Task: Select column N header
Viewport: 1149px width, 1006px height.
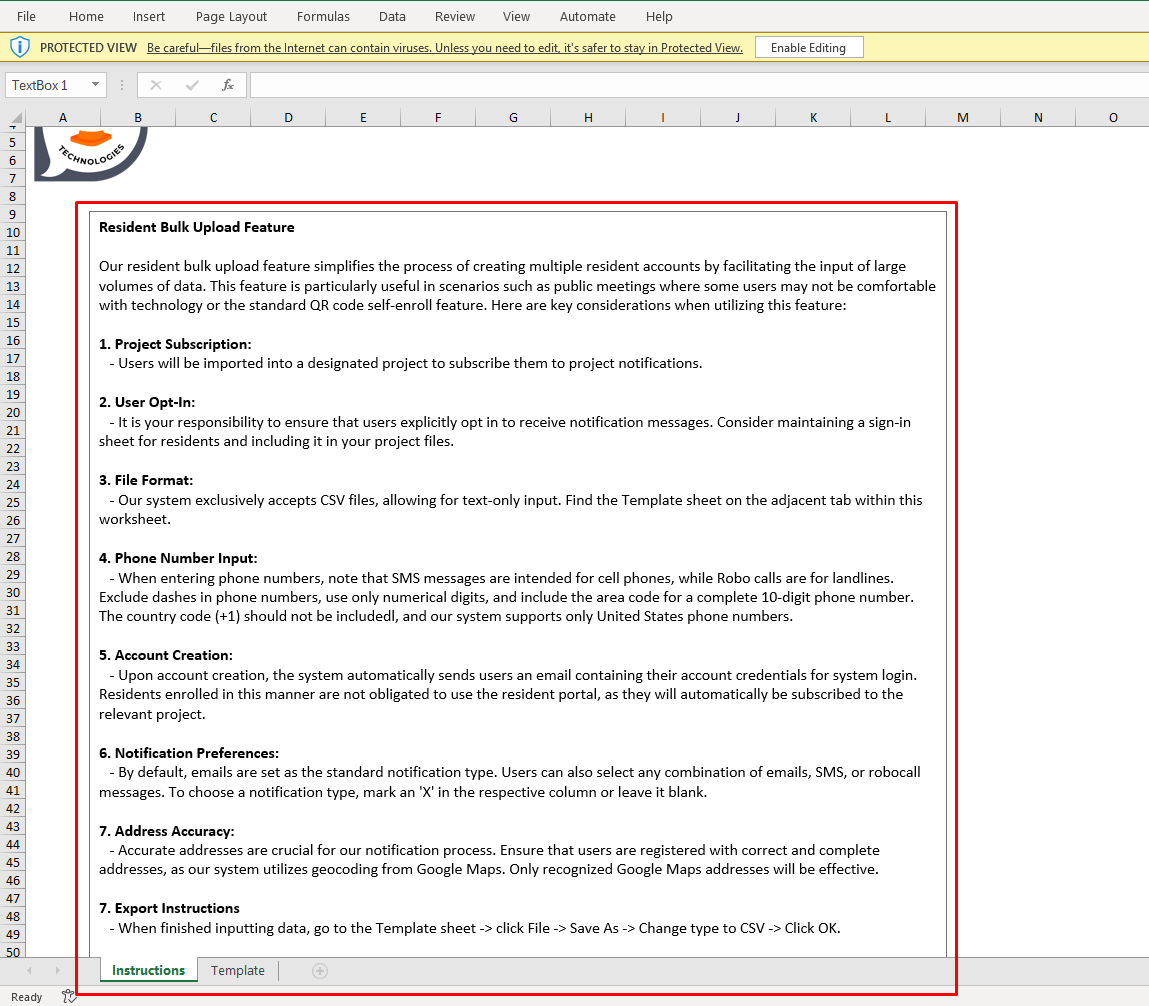Action: 1038,117
